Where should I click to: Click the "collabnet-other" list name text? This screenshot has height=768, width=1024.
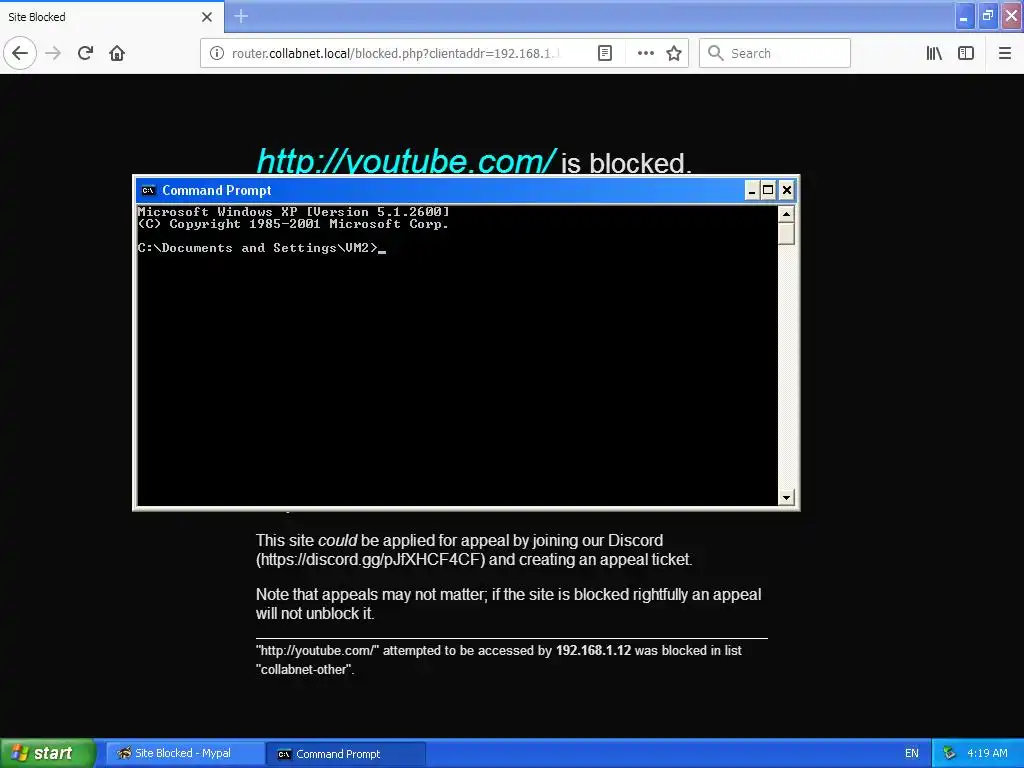304,669
